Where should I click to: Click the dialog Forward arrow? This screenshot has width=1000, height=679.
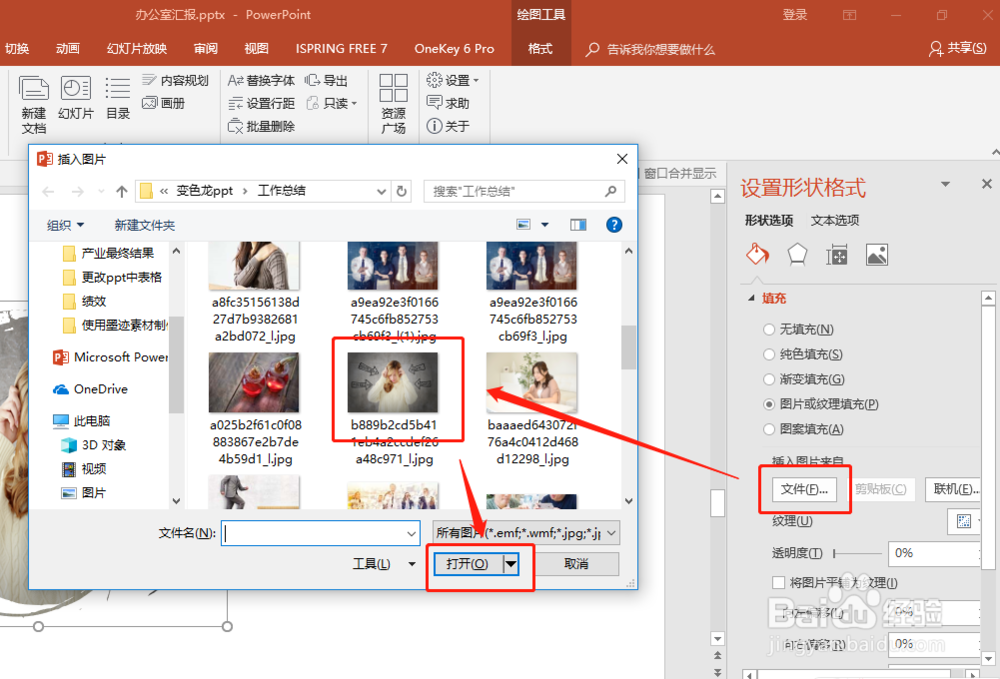(78, 191)
